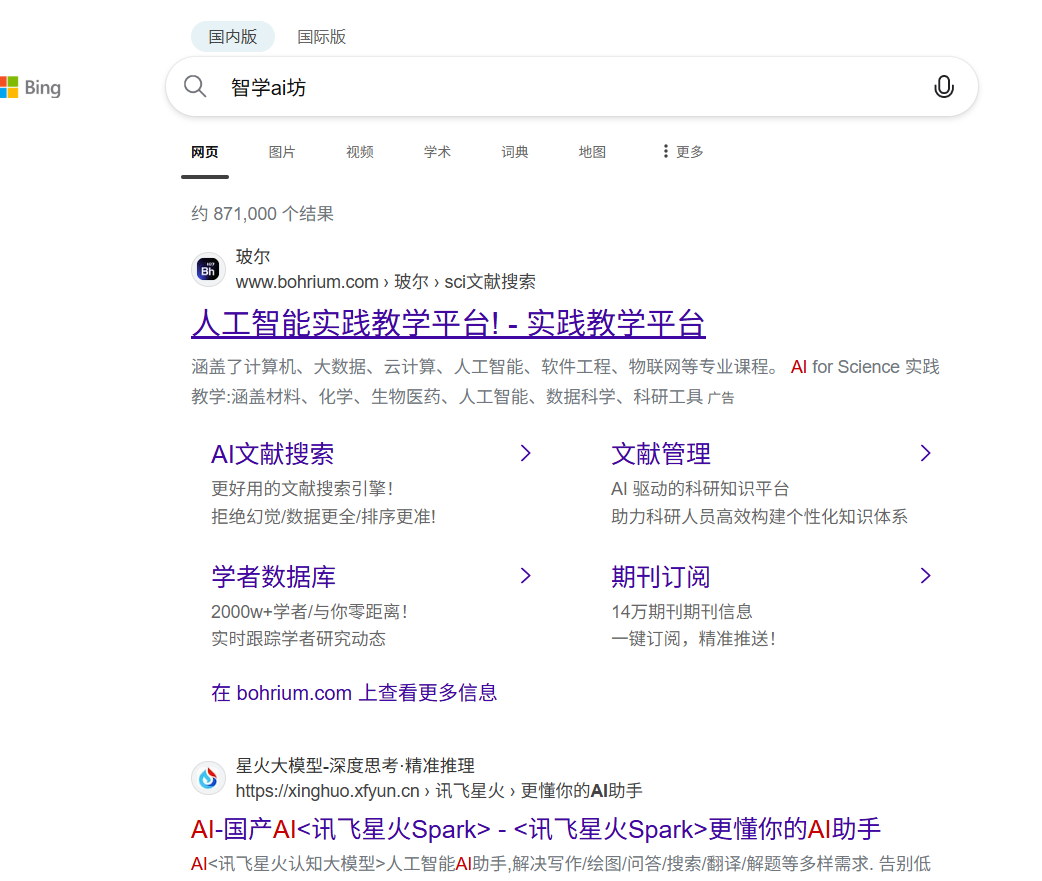Open the three-dot 更多 menu

click(x=682, y=152)
